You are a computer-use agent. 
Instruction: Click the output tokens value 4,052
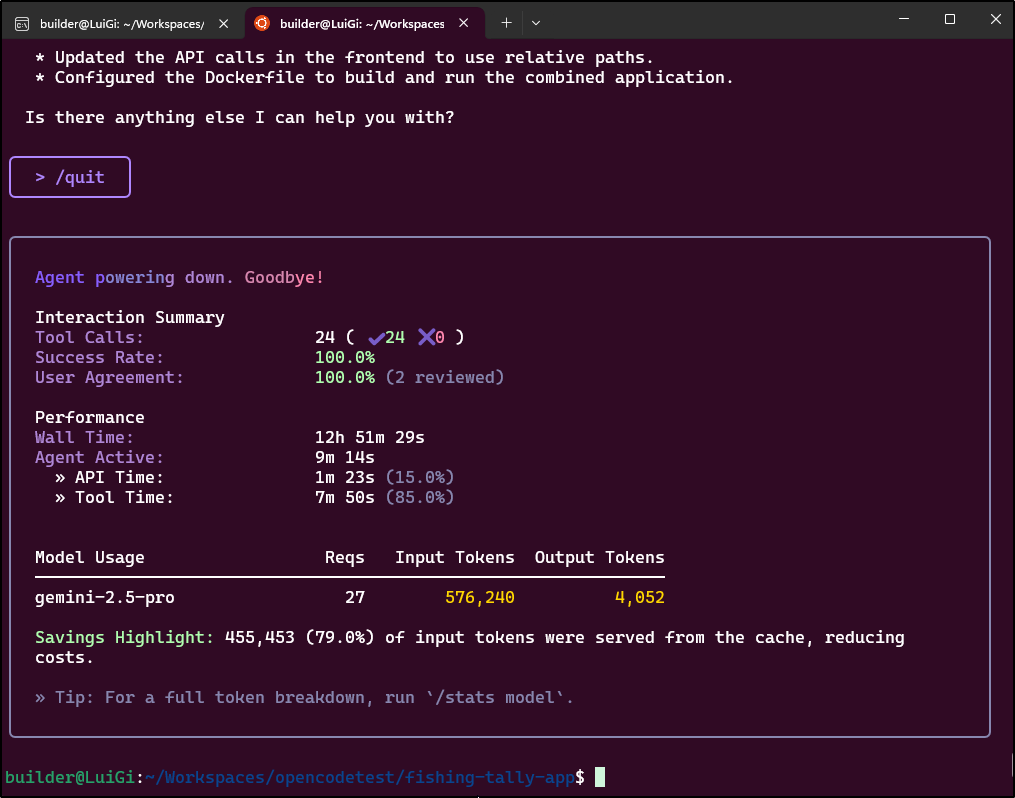tap(640, 597)
